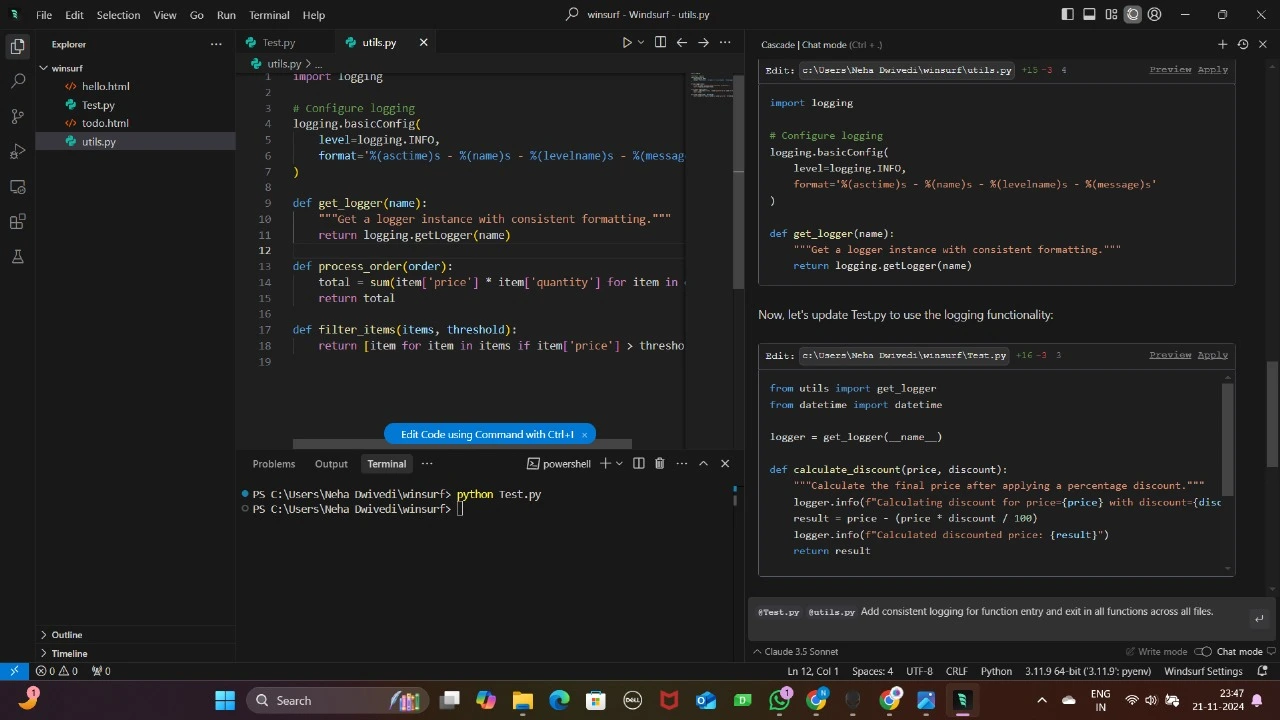The width and height of the screenshot is (1280, 720).
Task: Kill the terminal with trash icon
Action: click(x=659, y=464)
